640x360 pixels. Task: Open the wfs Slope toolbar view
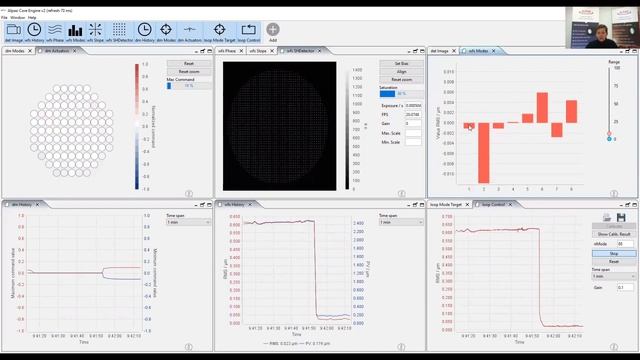(96, 33)
